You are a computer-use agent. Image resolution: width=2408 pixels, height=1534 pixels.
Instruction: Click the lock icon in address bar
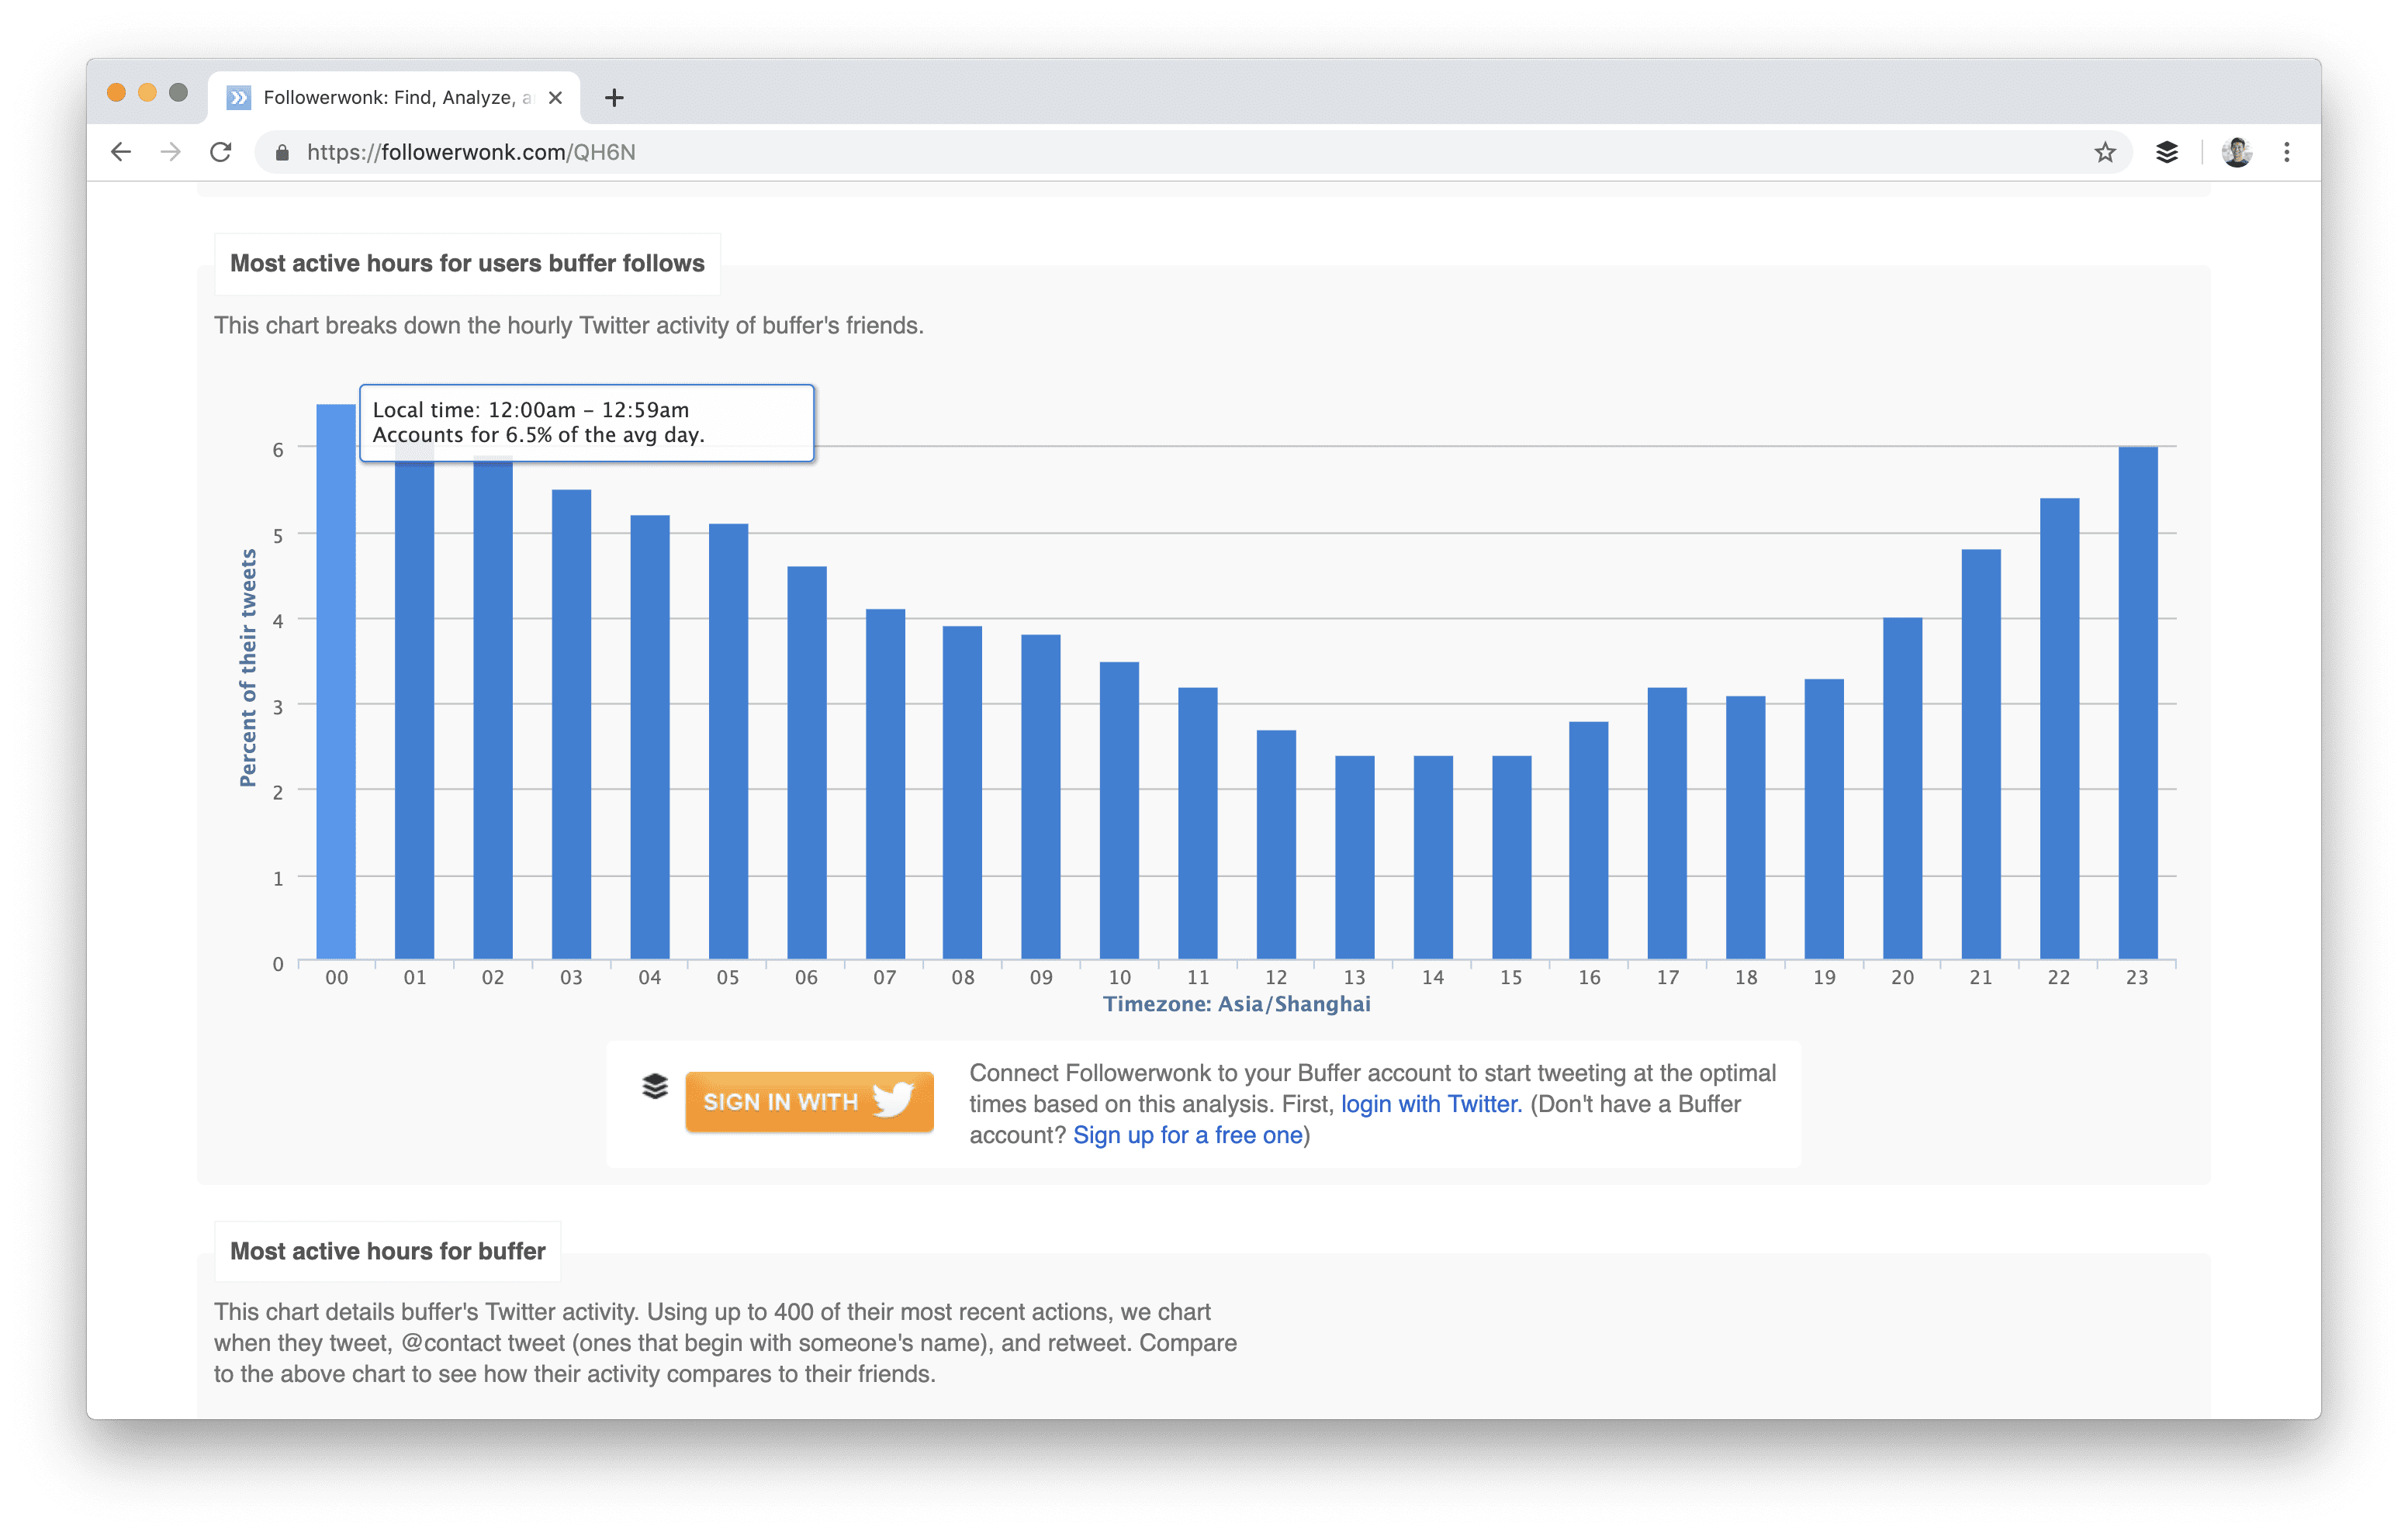(x=282, y=153)
